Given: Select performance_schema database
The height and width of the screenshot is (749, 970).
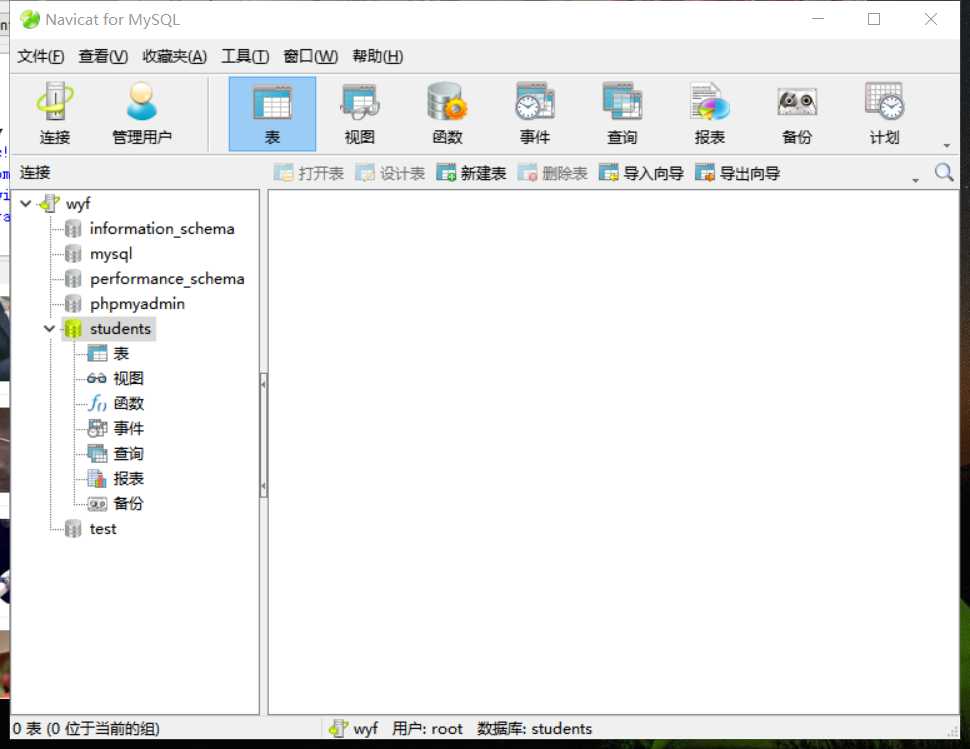Looking at the screenshot, I should [167, 279].
